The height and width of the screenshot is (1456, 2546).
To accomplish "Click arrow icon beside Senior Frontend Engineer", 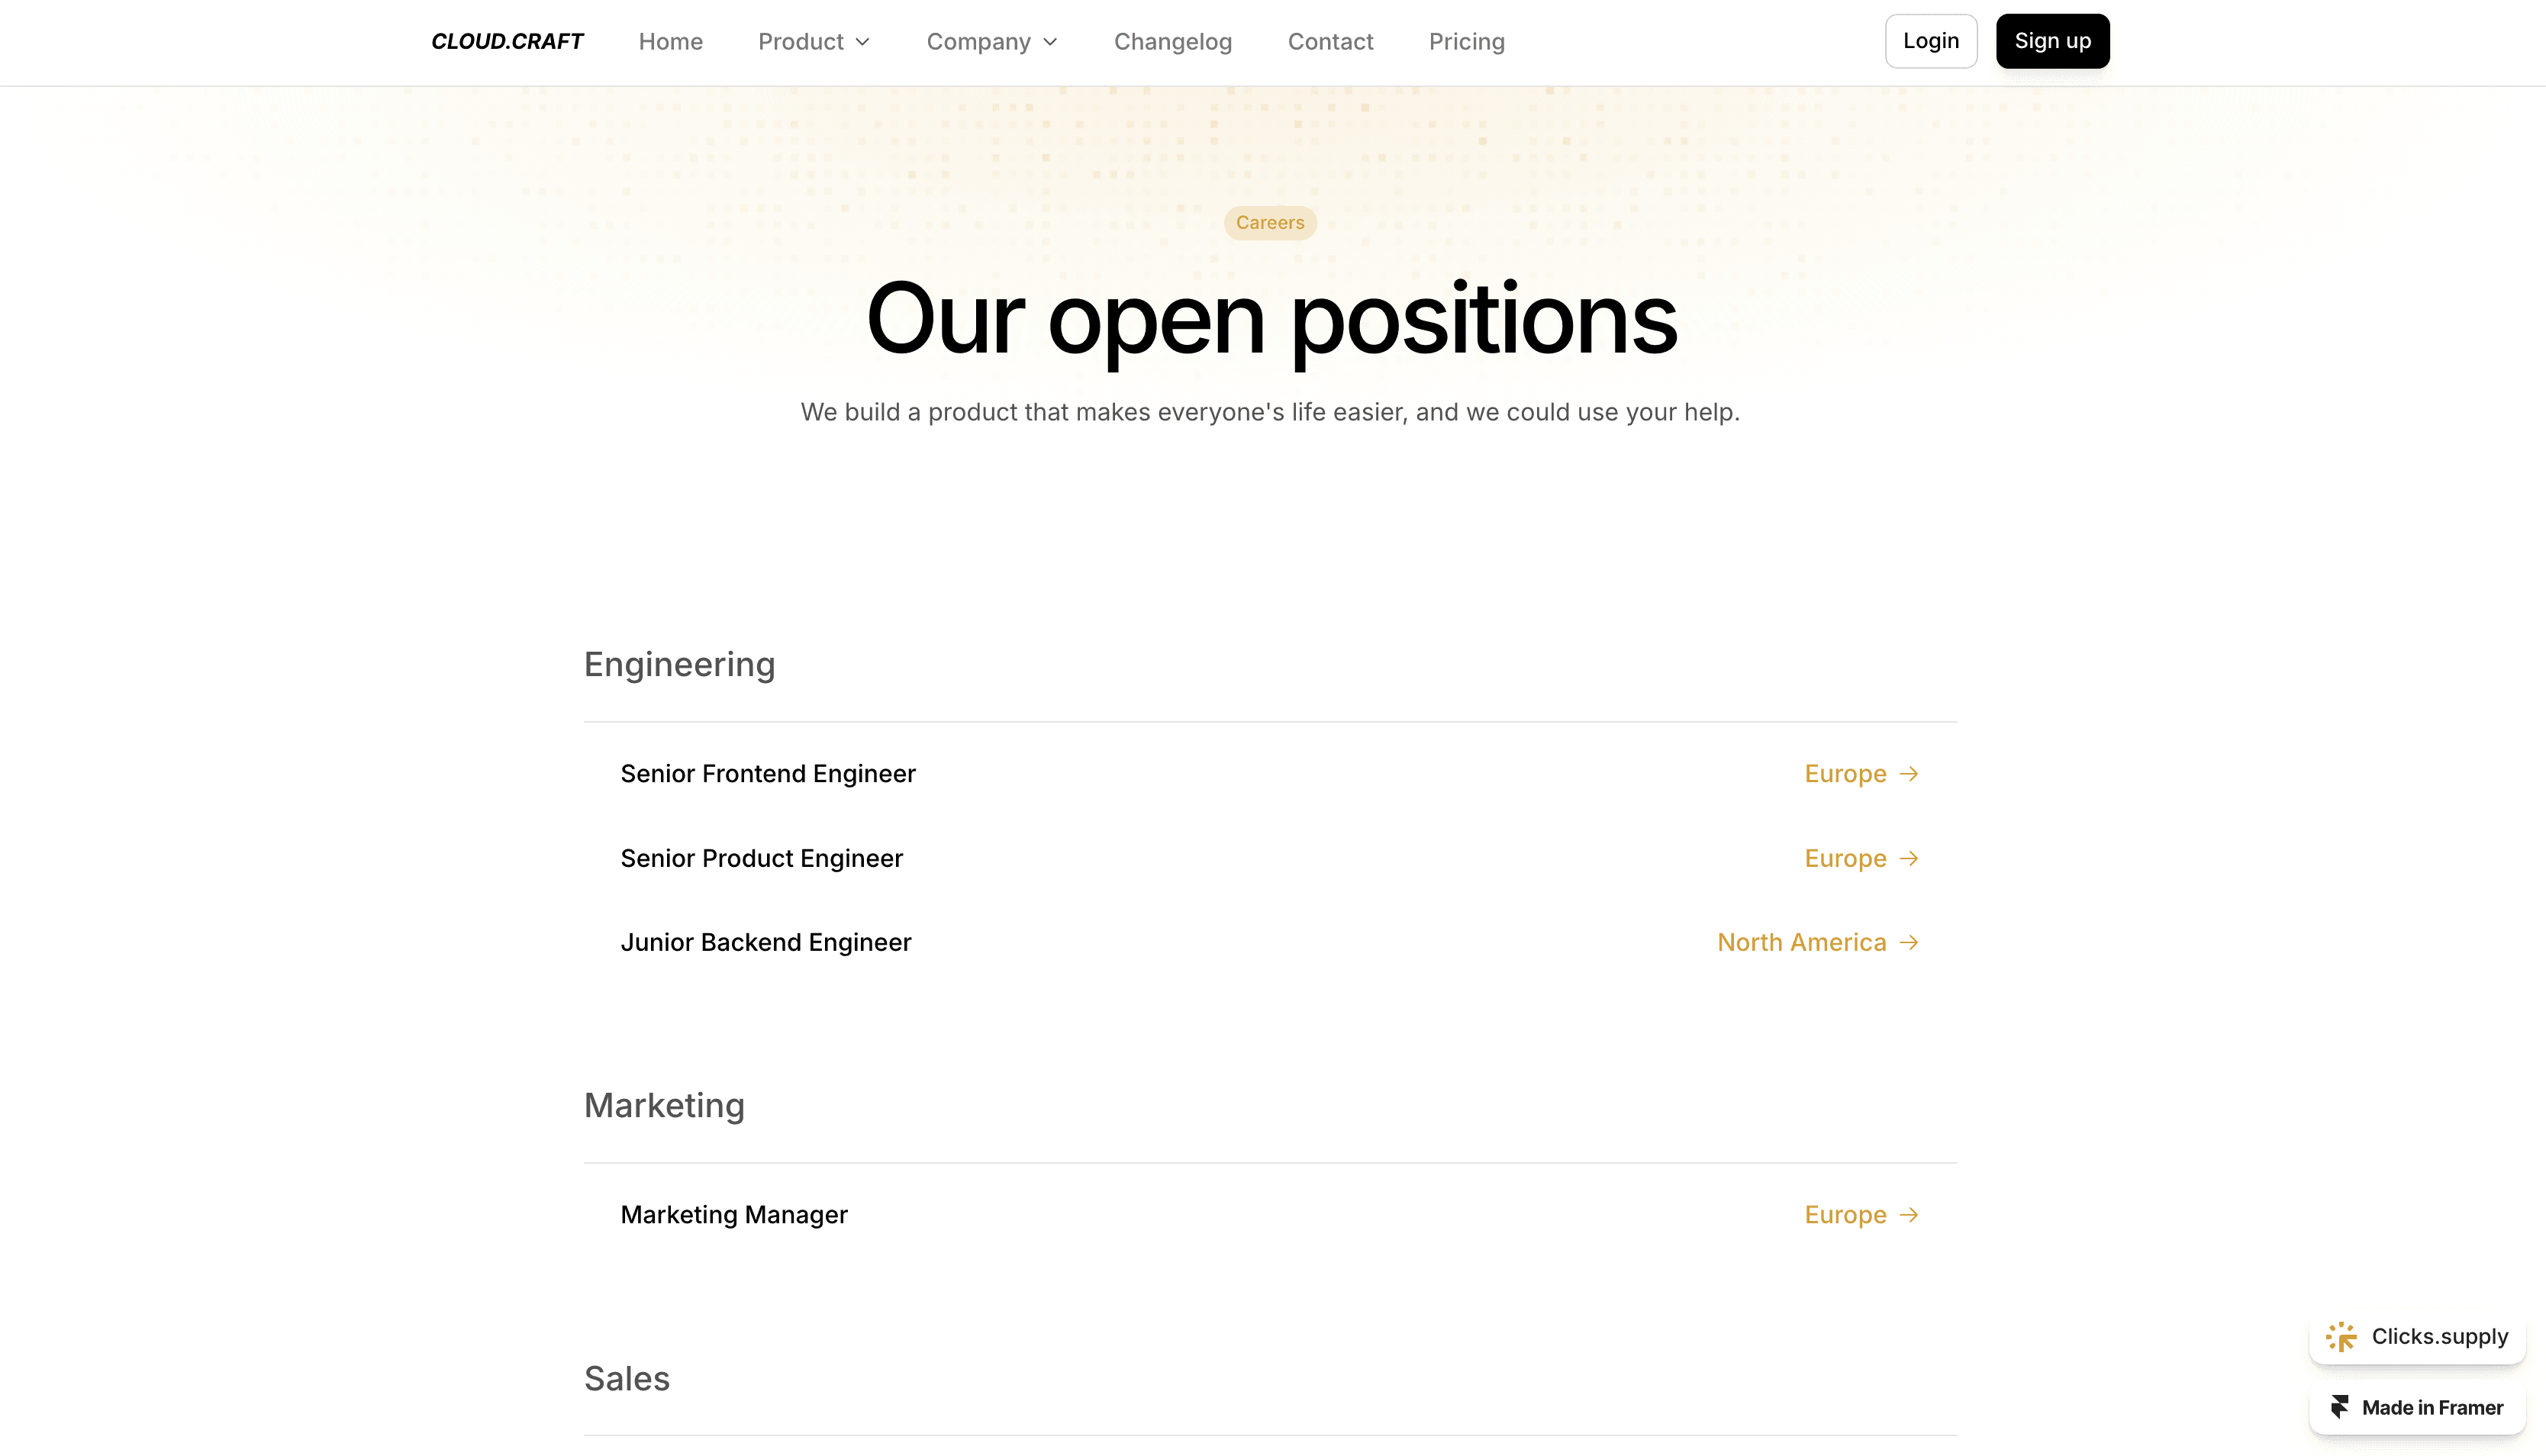I will (1909, 774).
